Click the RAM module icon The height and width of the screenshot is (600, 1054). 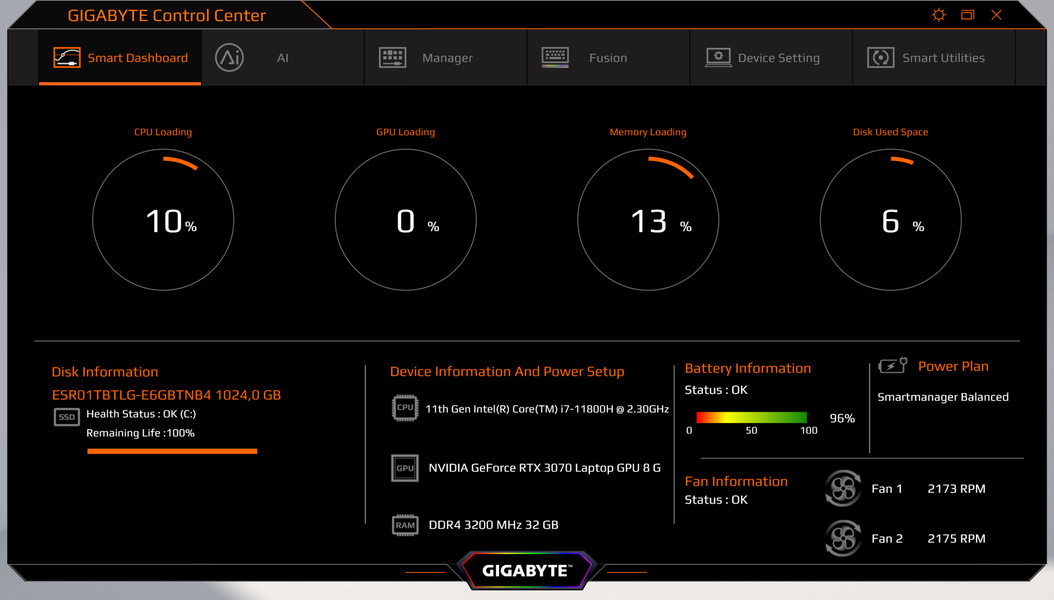tap(405, 525)
